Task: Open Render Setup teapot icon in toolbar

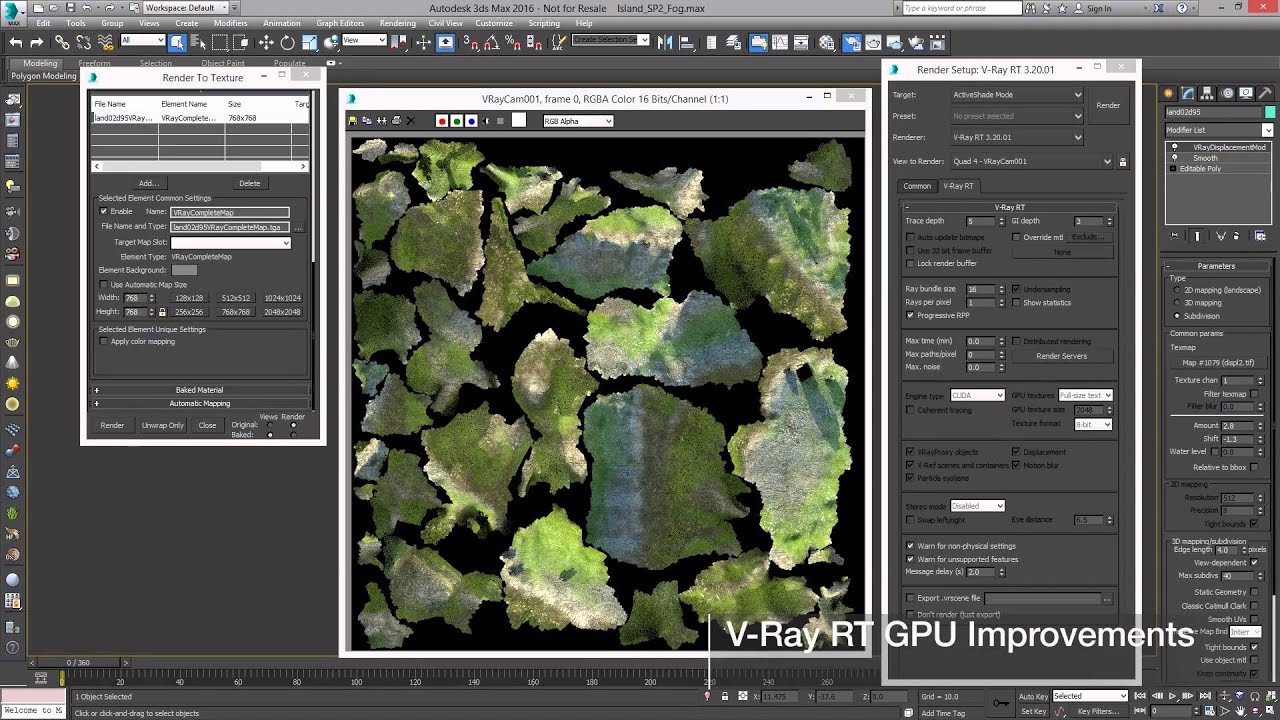Action: (x=851, y=42)
